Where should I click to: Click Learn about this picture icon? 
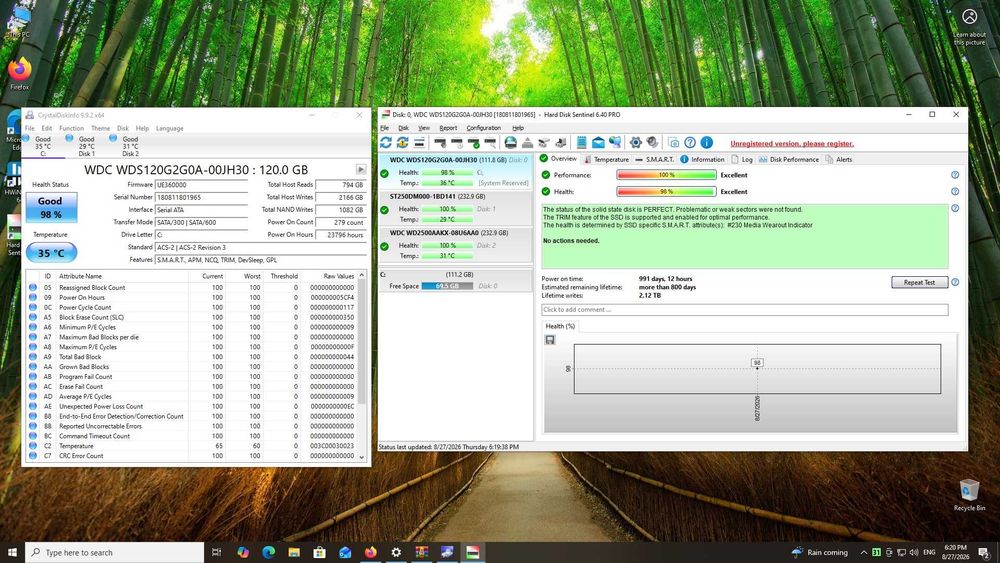point(969,27)
